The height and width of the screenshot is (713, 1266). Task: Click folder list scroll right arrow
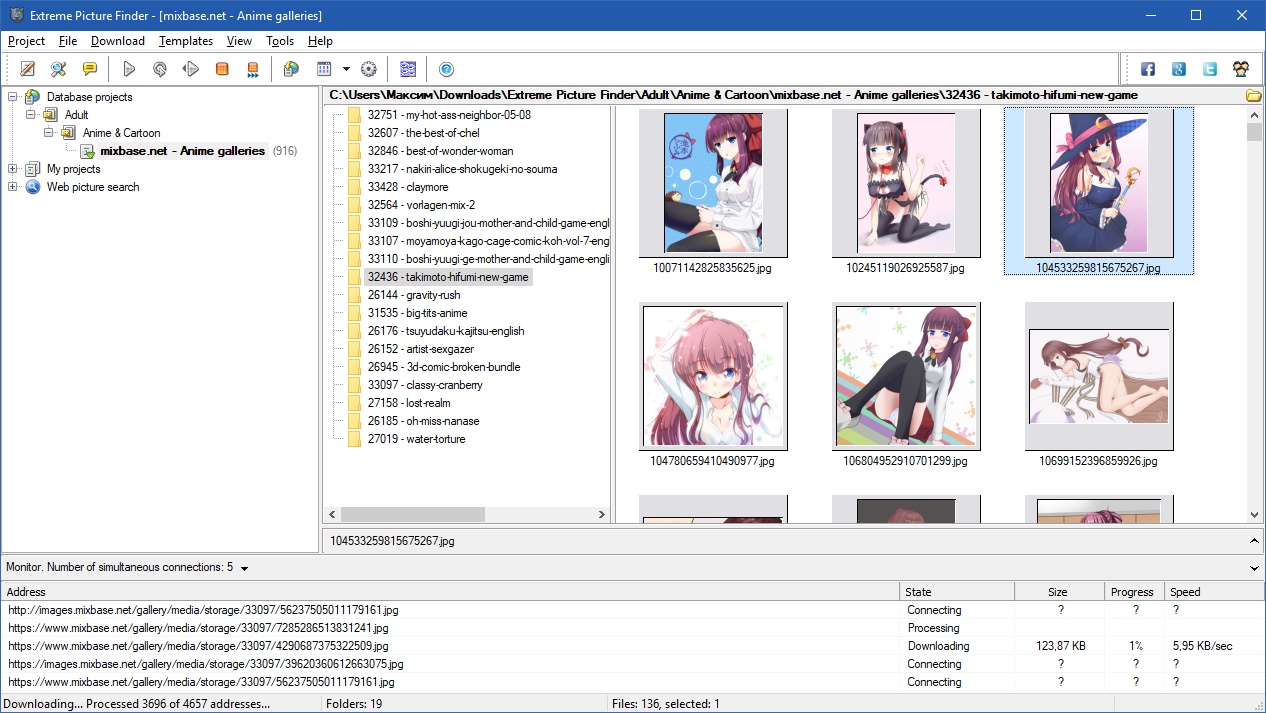pyautogui.click(x=602, y=514)
